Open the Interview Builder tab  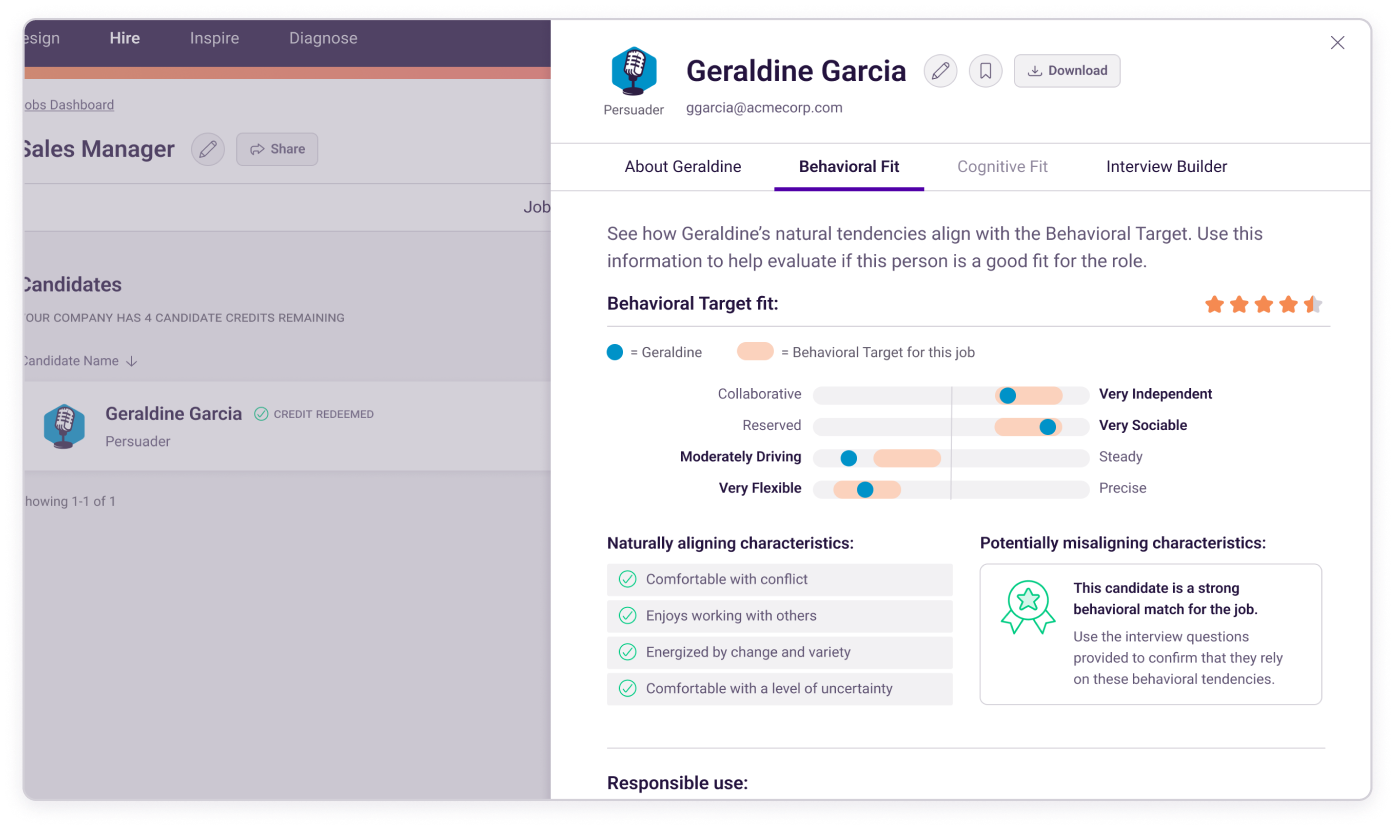coord(1167,167)
